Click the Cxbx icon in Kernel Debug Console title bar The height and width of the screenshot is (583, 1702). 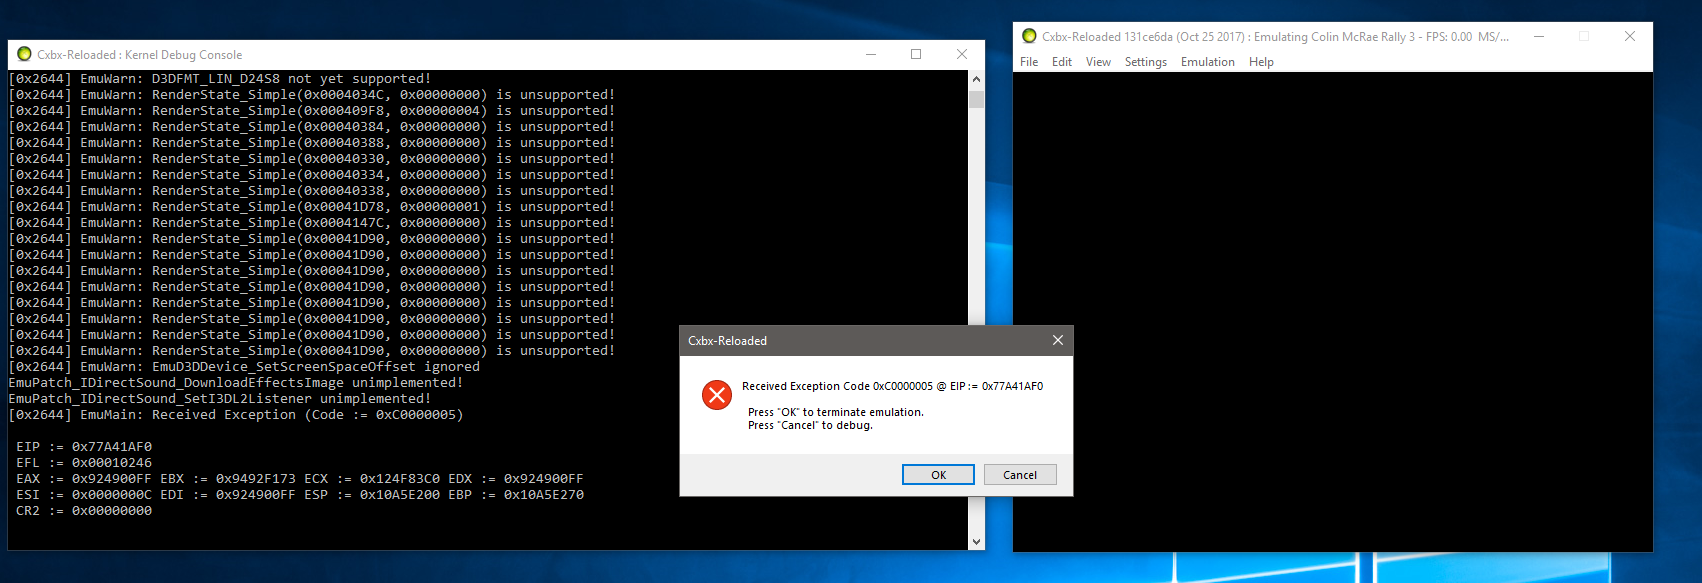pyautogui.click(x=24, y=54)
